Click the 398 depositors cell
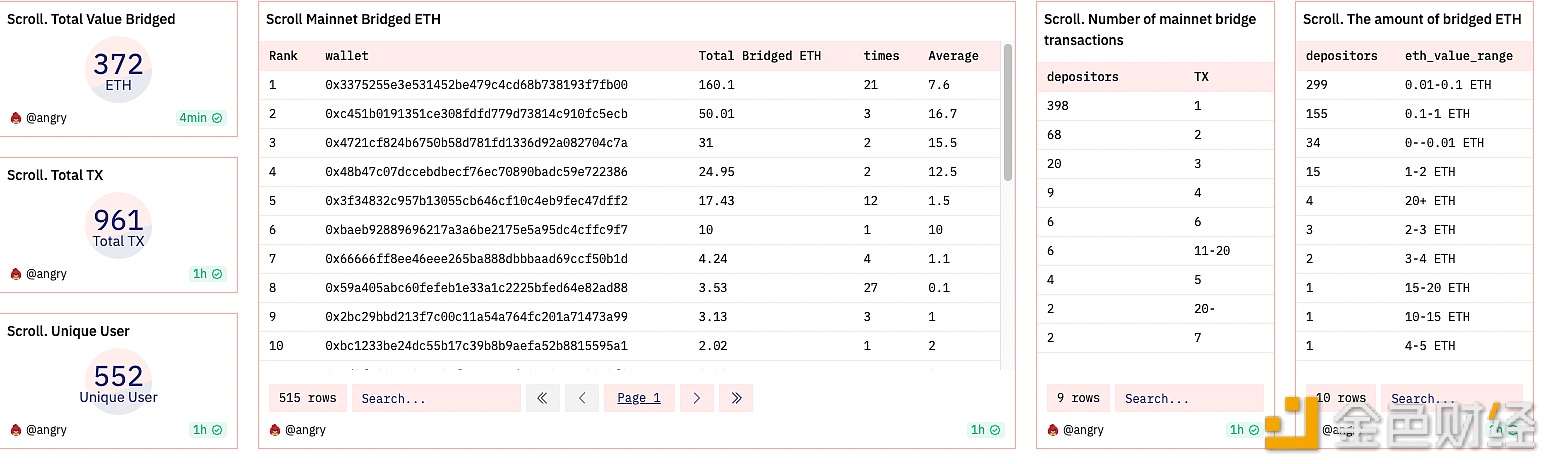This screenshot has width=1550, height=464. click(1058, 106)
